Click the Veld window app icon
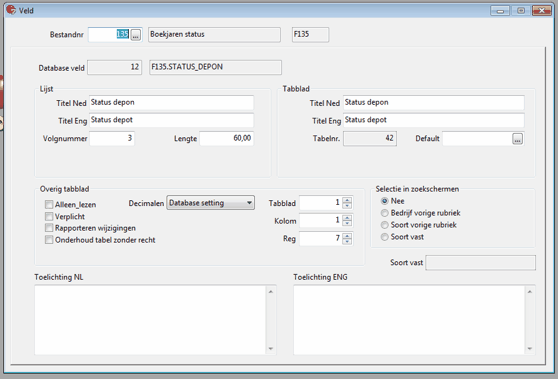Image resolution: width=558 pixels, height=379 pixels. pyautogui.click(x=11, y=10)
